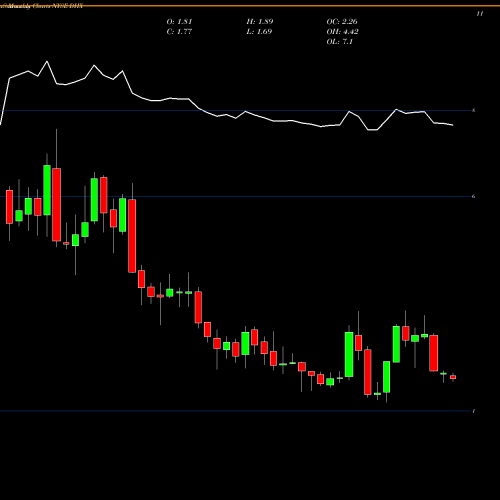The image size is (500, 500).
Task: Click the '1' price axis label
Action: 474,411
